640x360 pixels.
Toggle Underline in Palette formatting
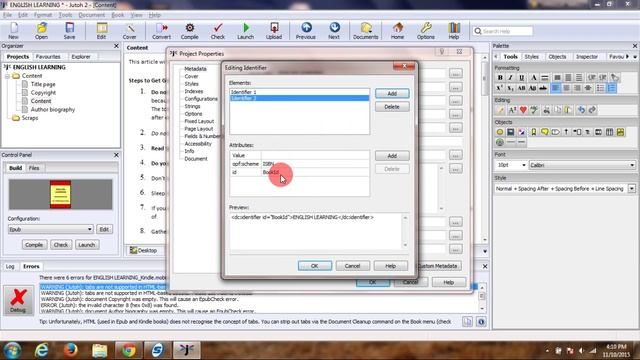click(521, 78)
